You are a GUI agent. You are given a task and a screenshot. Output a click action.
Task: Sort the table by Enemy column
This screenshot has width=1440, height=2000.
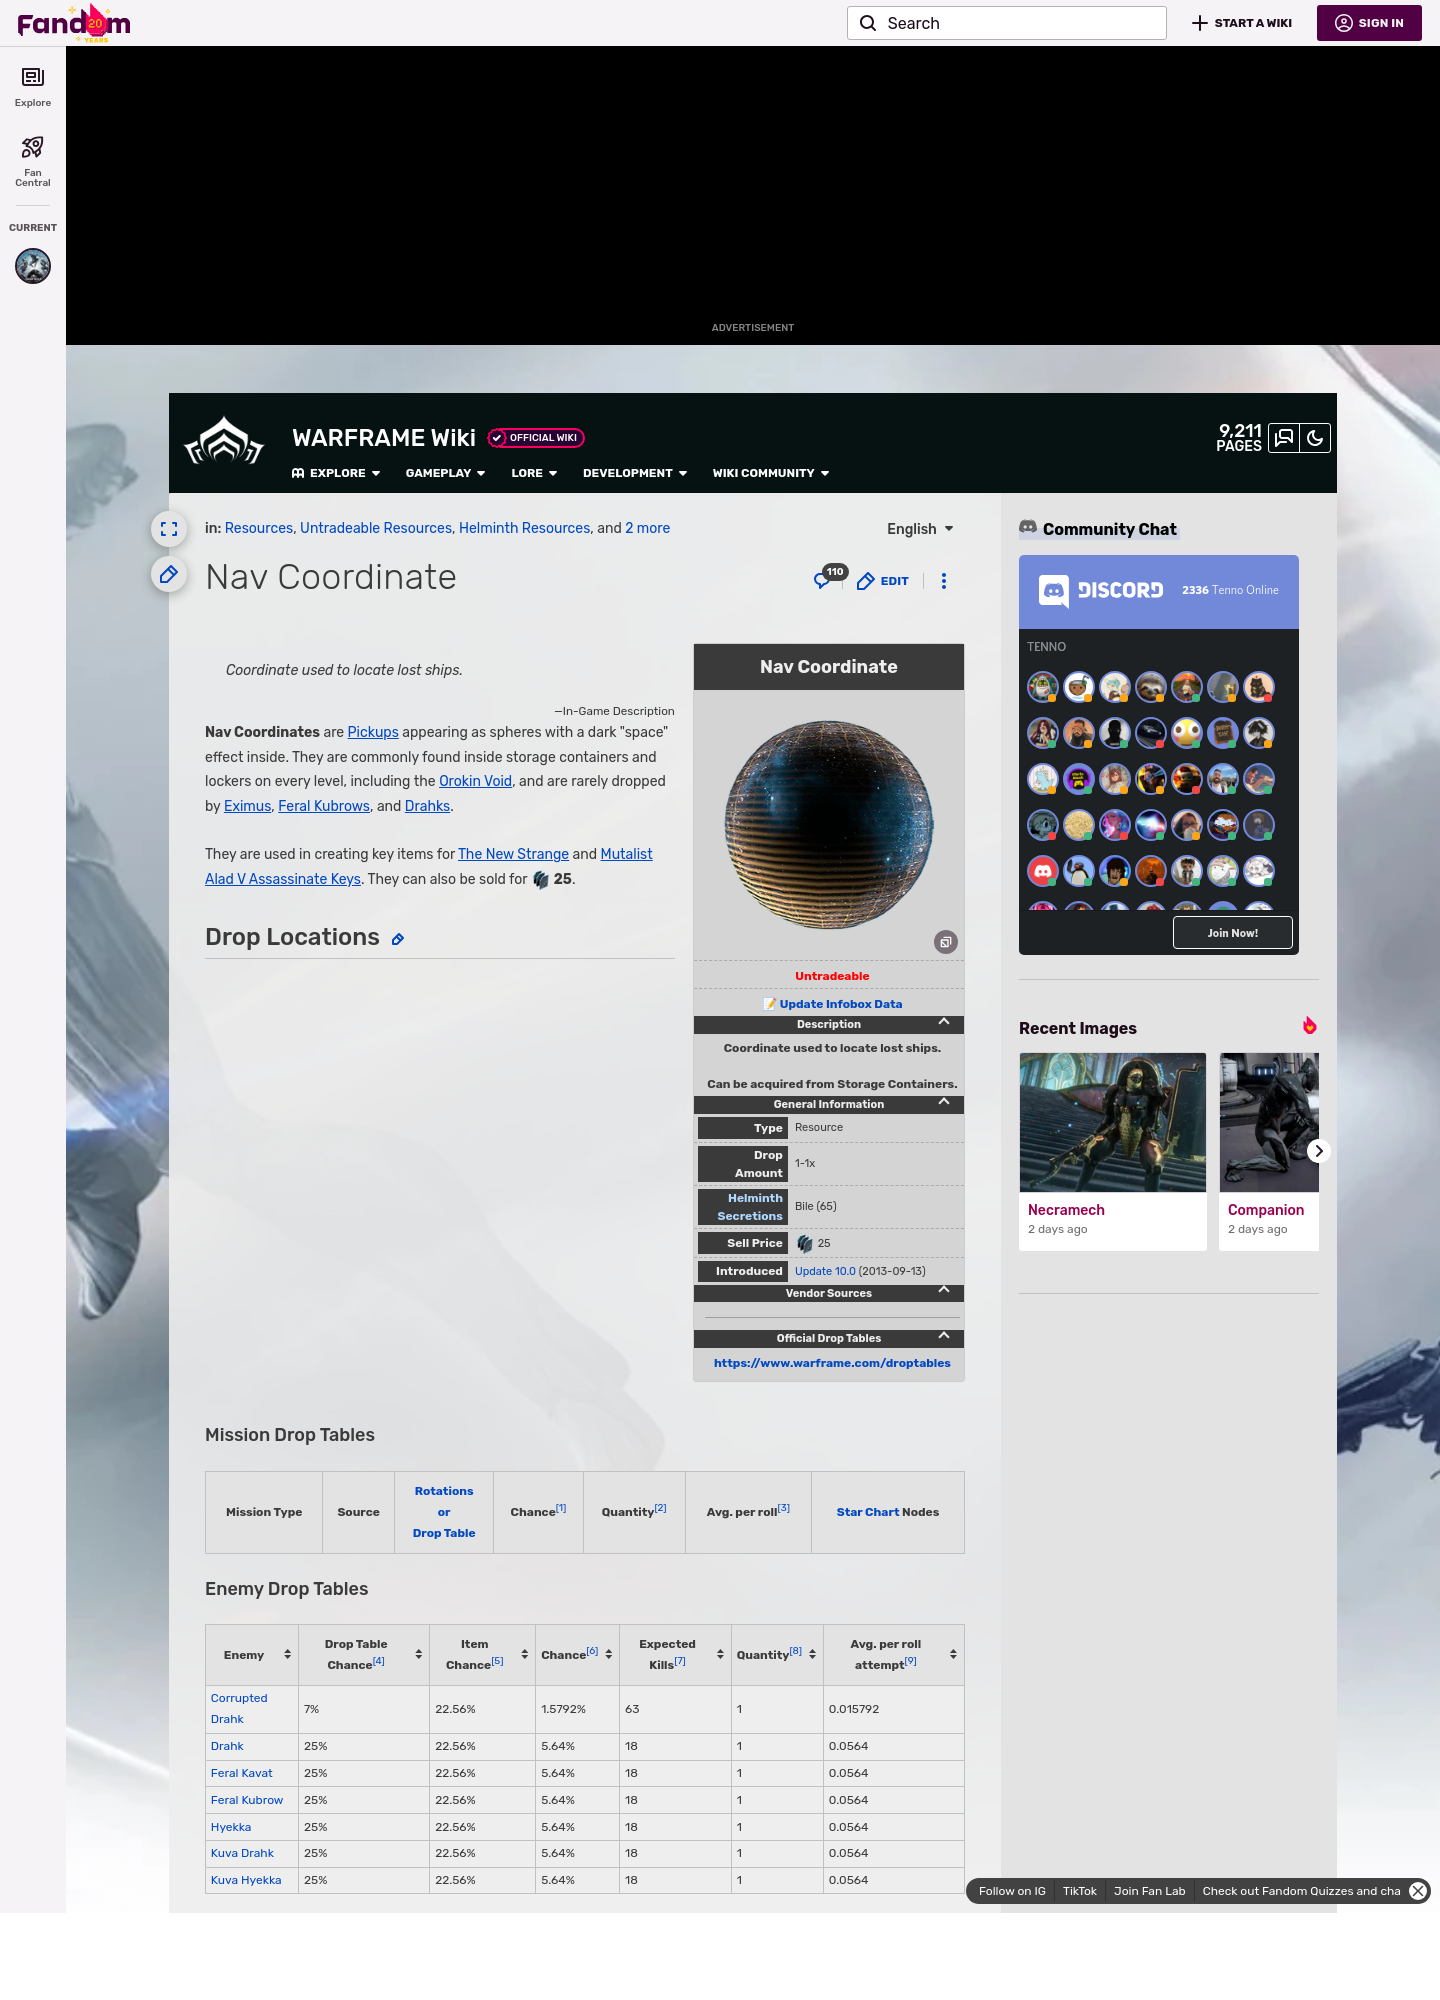tap(288, 1655)
